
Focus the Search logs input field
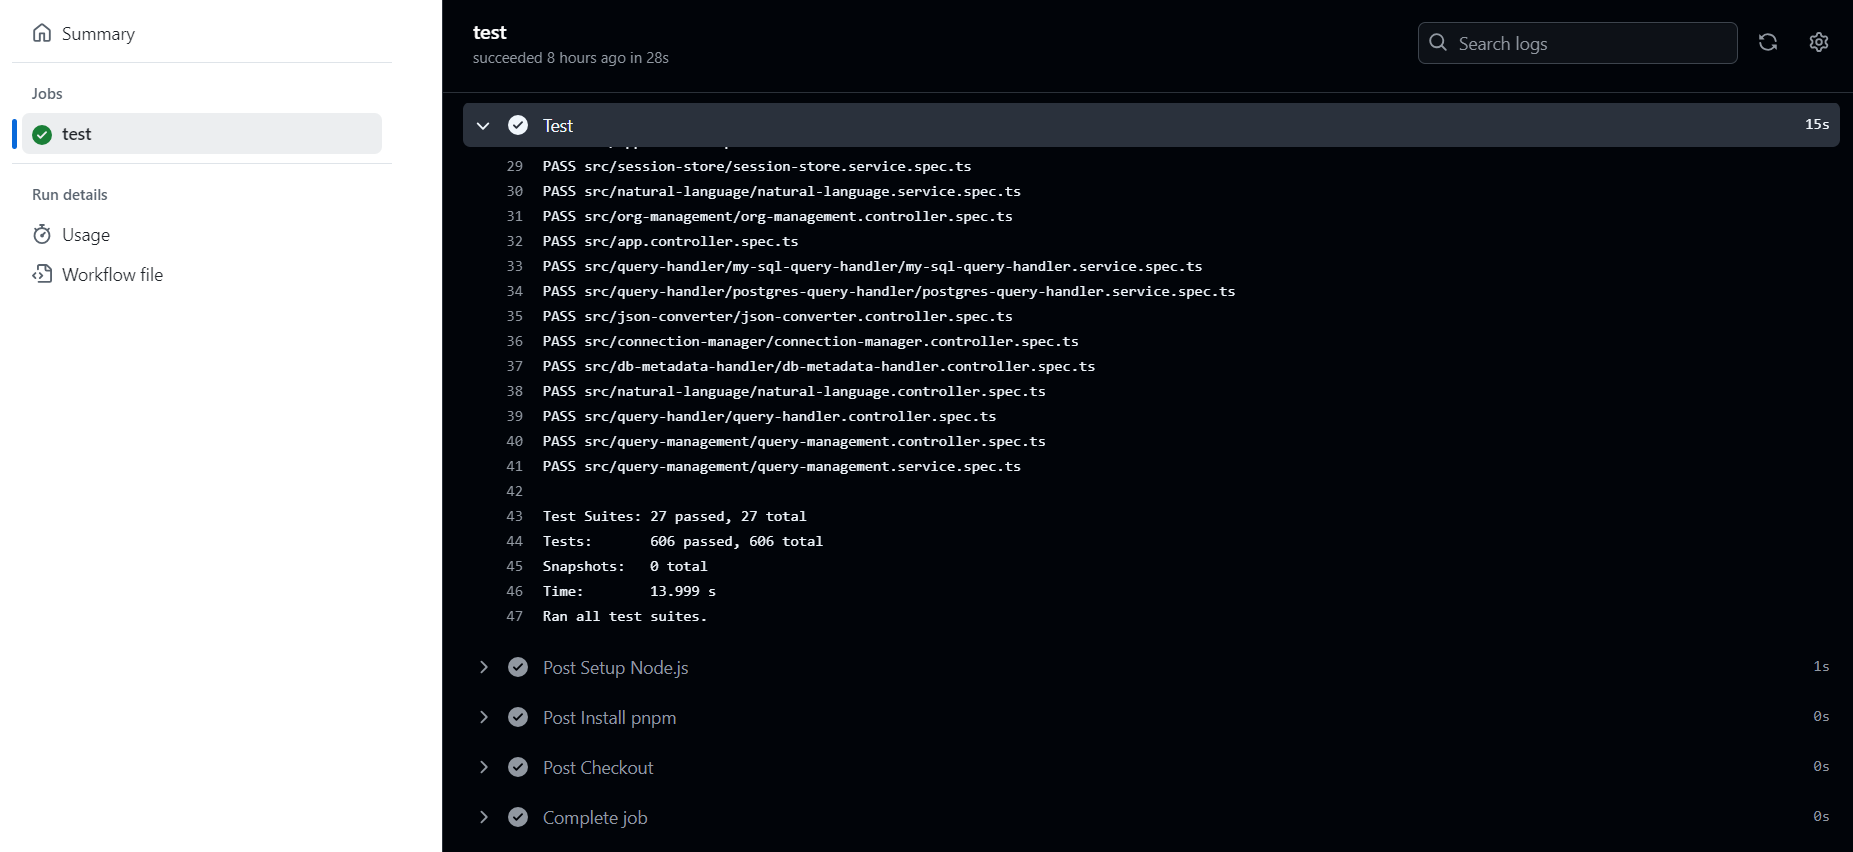(x=1577, y=43)
